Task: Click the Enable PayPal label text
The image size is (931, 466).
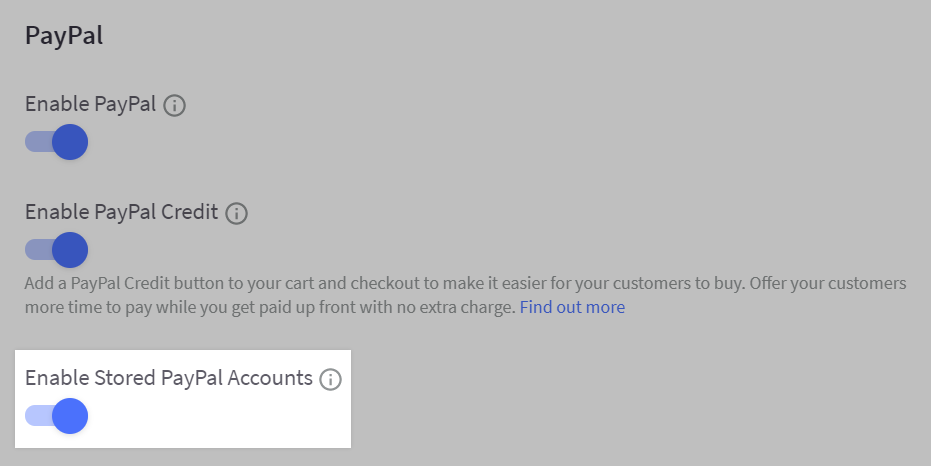Action: 90,104
